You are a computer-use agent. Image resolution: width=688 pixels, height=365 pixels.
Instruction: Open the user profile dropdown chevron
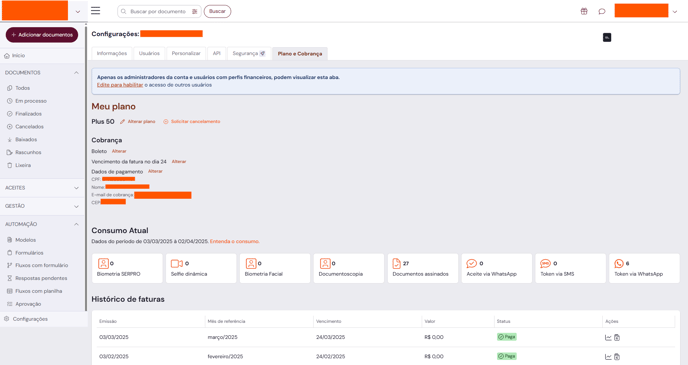675,12
